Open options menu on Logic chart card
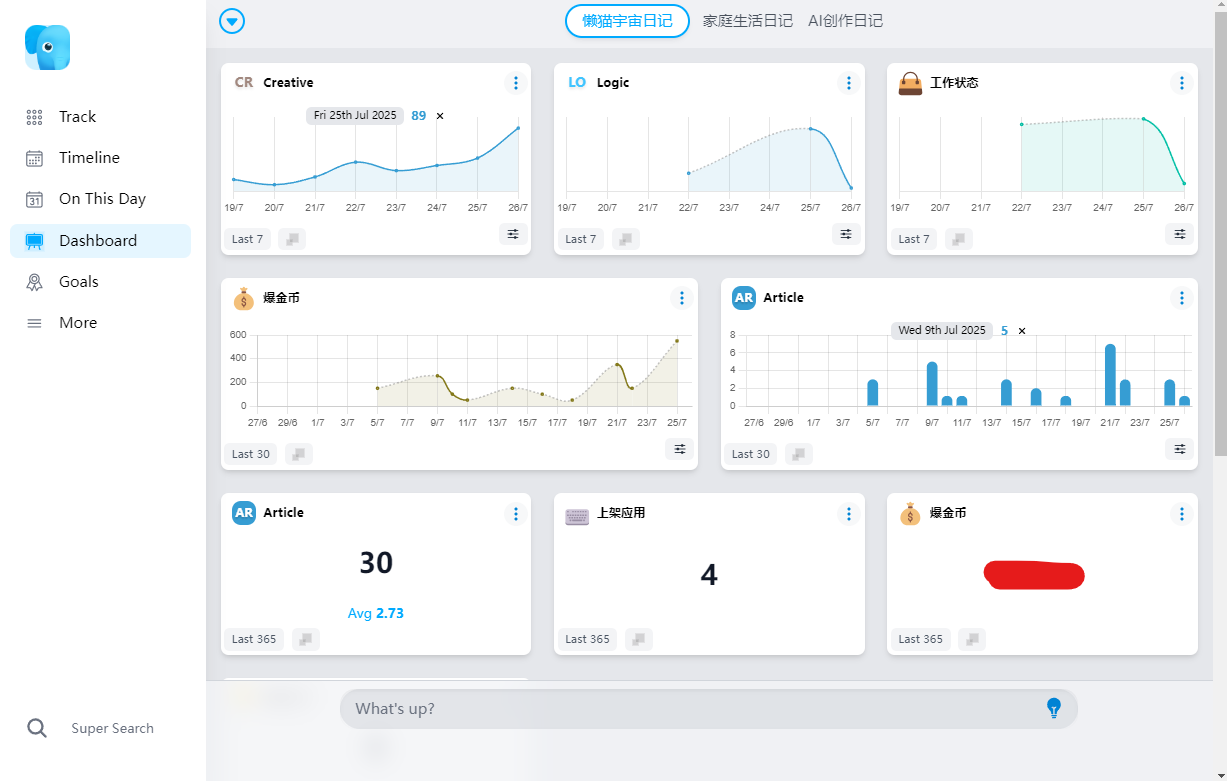The image size is (1227, 781). [x=848, y=83]
